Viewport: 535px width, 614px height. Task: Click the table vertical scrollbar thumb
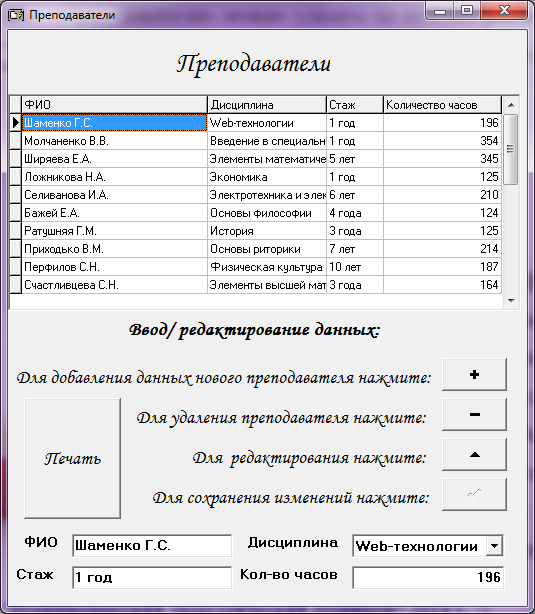511,149
